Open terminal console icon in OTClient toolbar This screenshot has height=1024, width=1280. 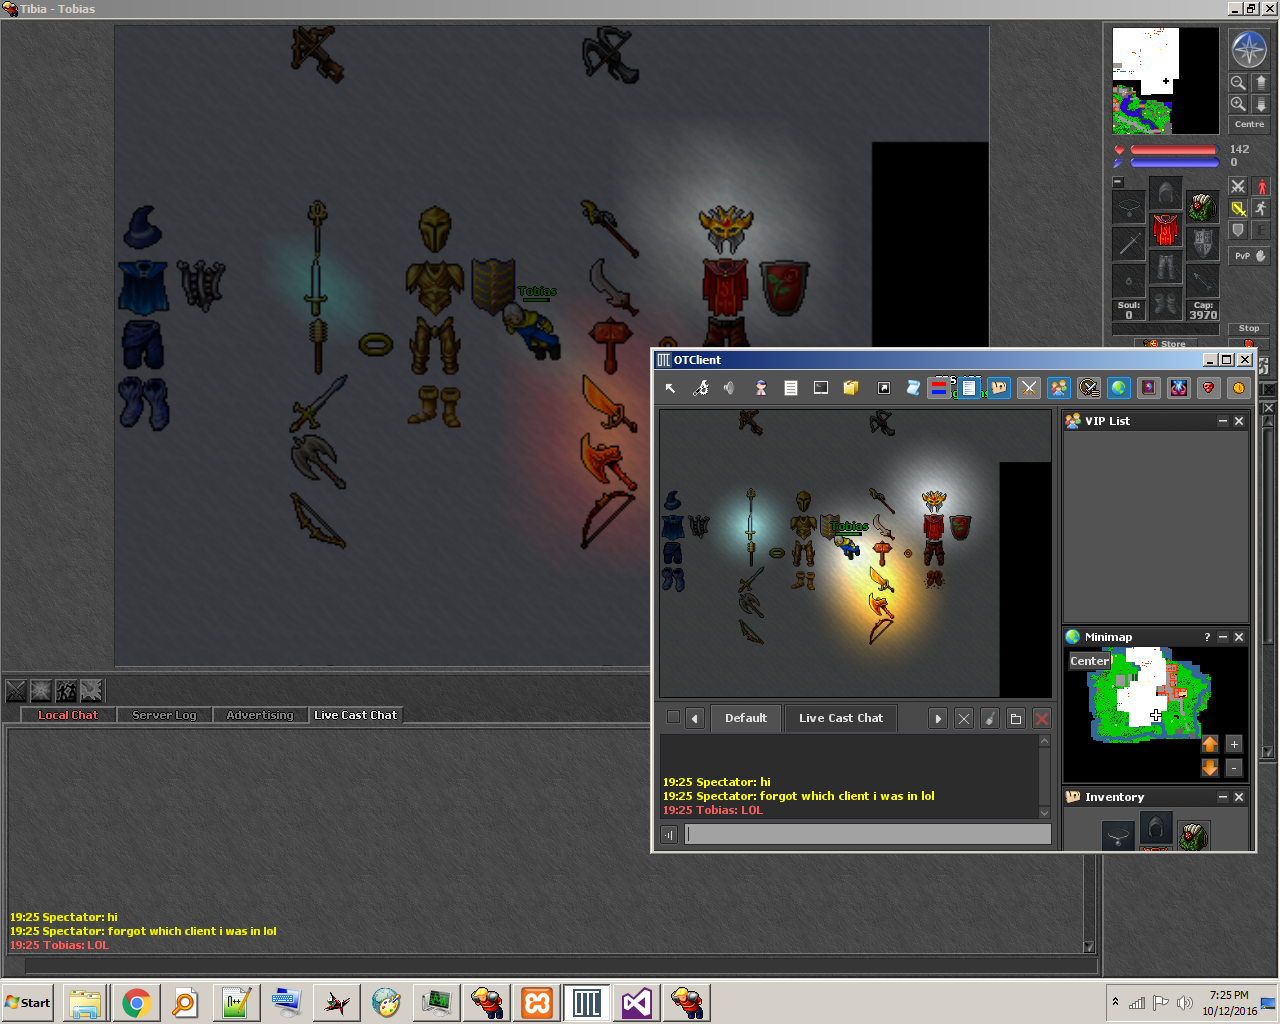click(820, 388)
